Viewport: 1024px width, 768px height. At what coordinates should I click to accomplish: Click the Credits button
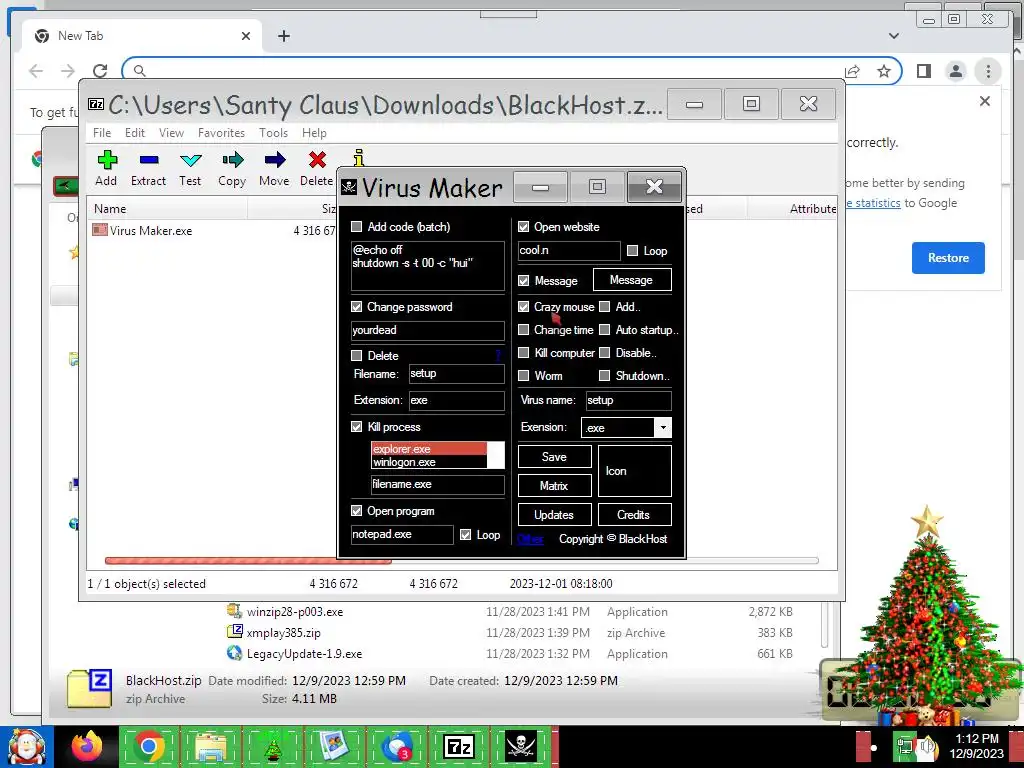[634, 515]
